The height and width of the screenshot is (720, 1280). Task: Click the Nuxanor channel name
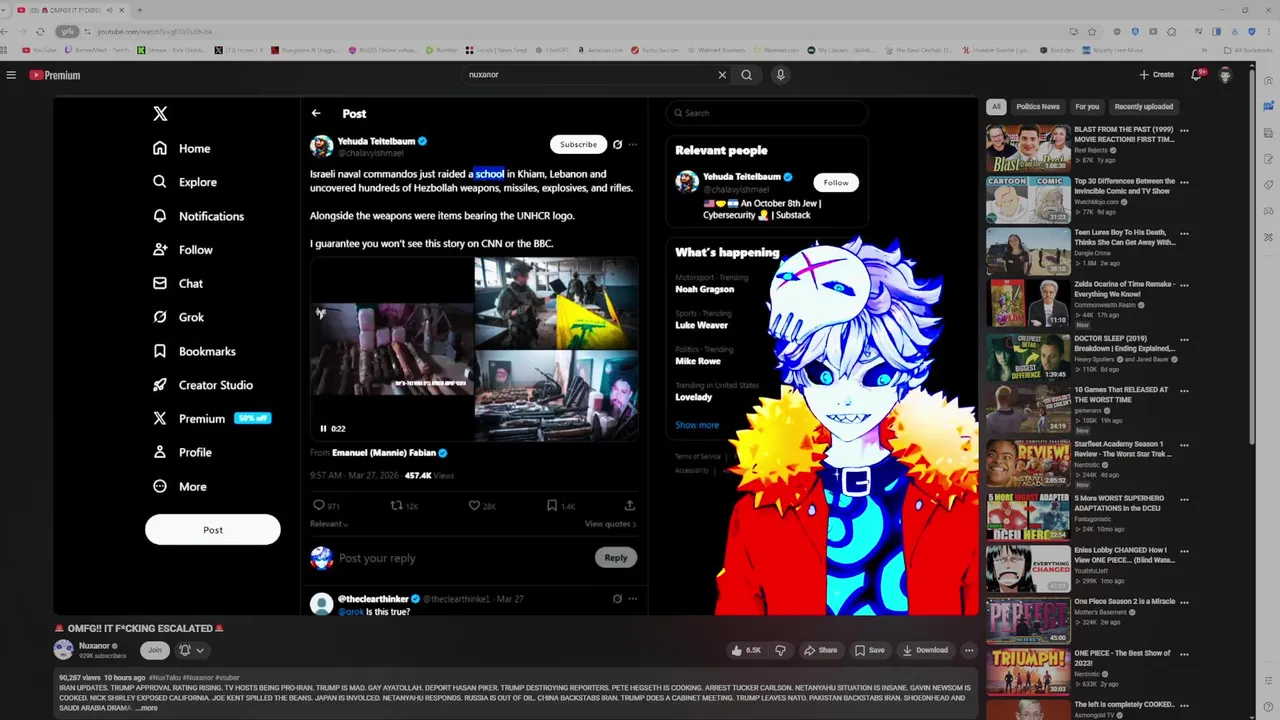pos(95,646)
